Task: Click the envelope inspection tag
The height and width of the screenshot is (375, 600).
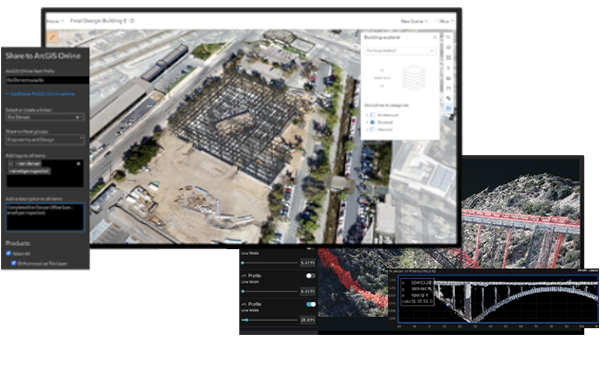Action: pos(29,171)
